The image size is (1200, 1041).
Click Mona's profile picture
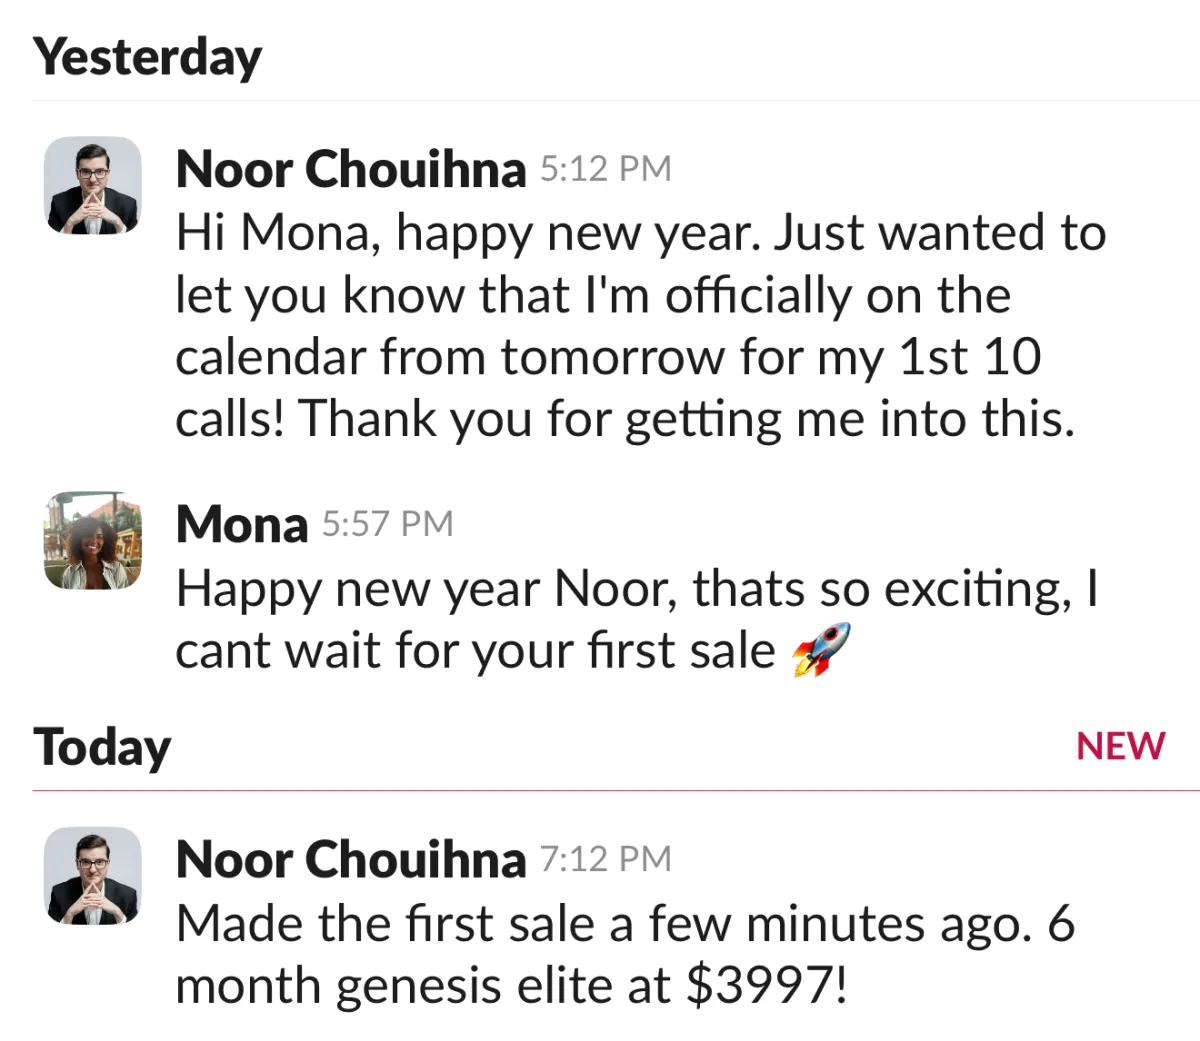pyautogui.click(x=93, y=540)
